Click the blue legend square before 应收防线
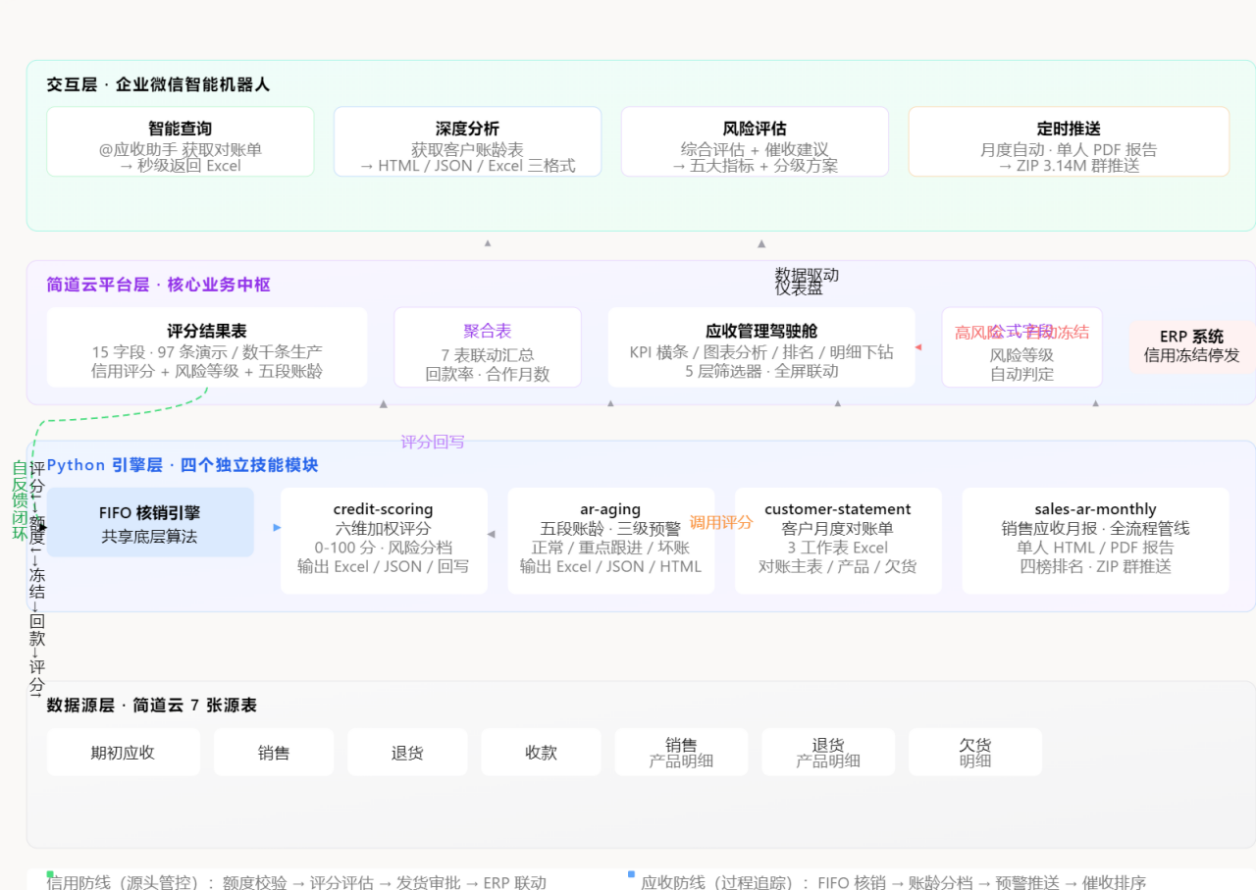1256x891 pixels. pos(632,874)
